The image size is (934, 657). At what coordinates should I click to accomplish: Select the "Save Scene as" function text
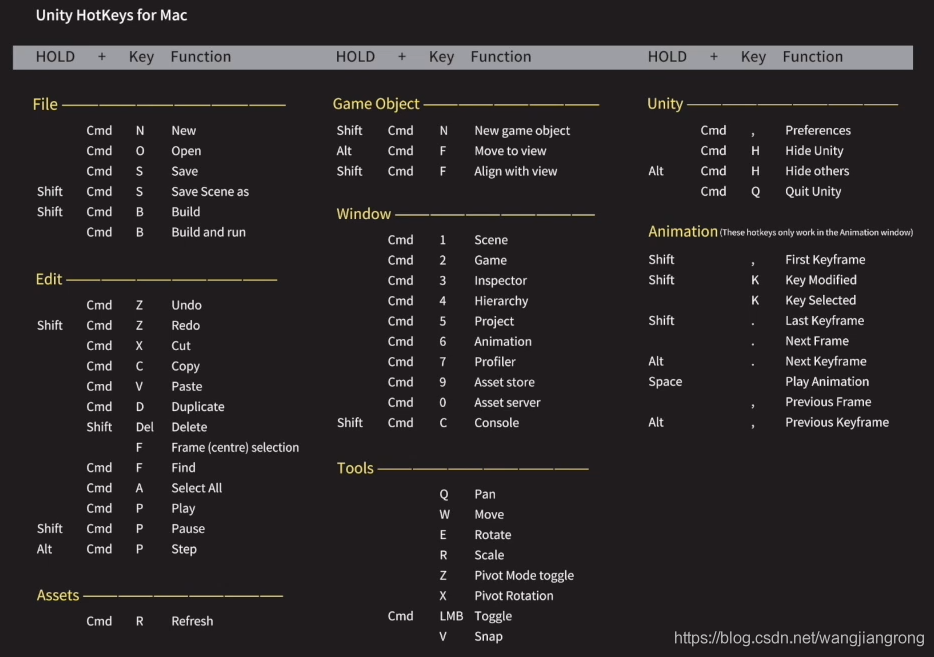pyautogui.click(x=210, y=192)
